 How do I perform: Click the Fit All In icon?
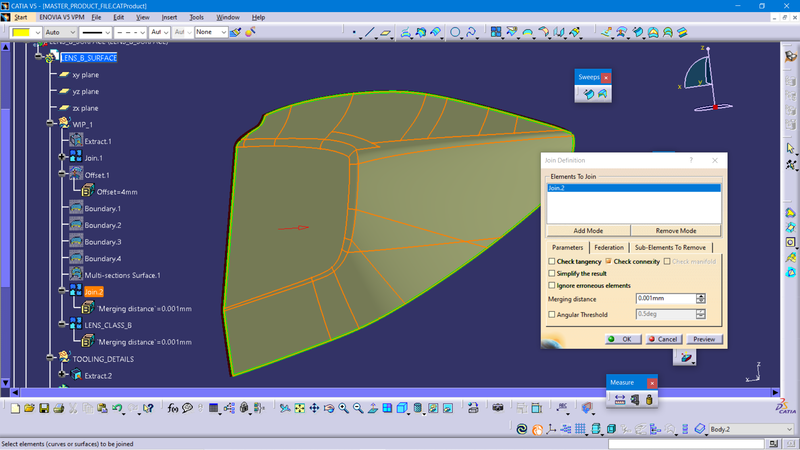coord(299,408)
